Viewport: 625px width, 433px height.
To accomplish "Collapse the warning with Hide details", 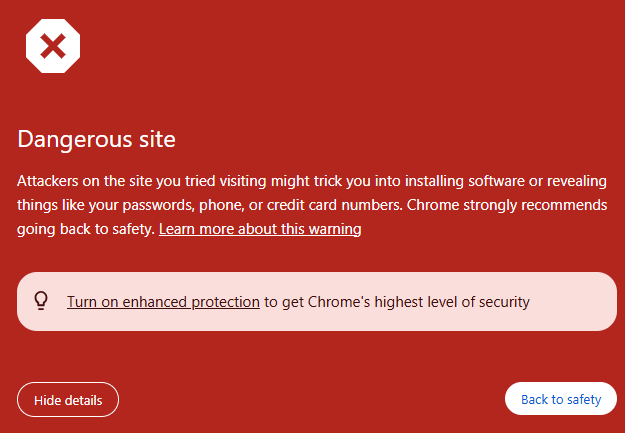I will click(x=68, y=400).
